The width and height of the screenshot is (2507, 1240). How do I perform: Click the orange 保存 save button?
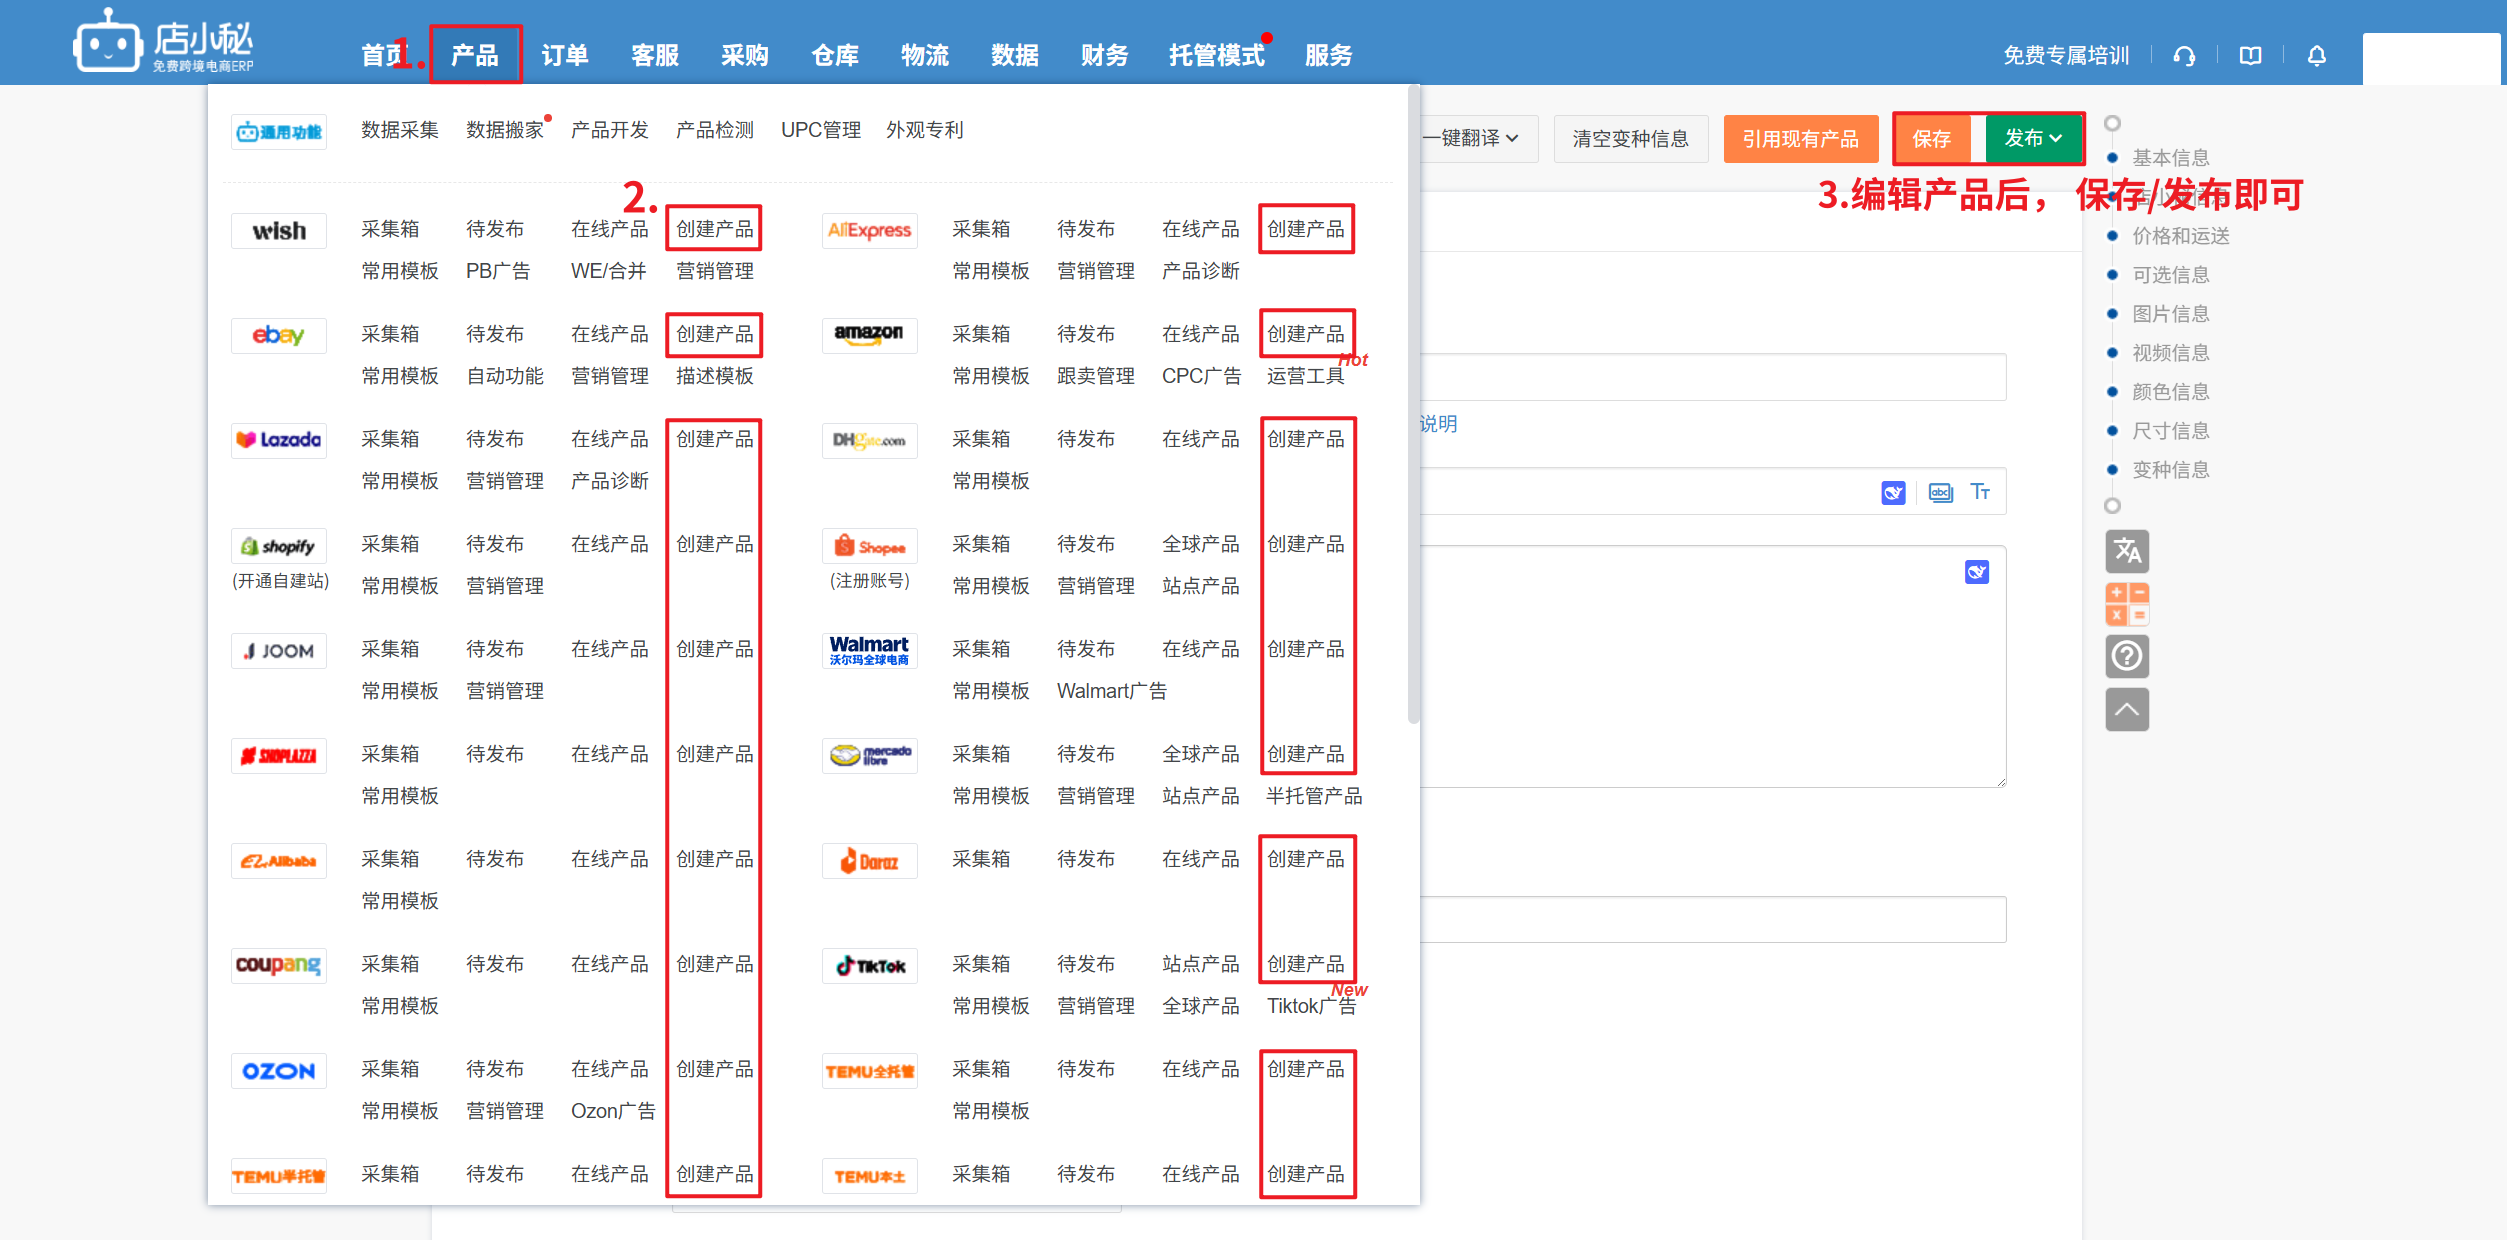[x=1931, y=138]
